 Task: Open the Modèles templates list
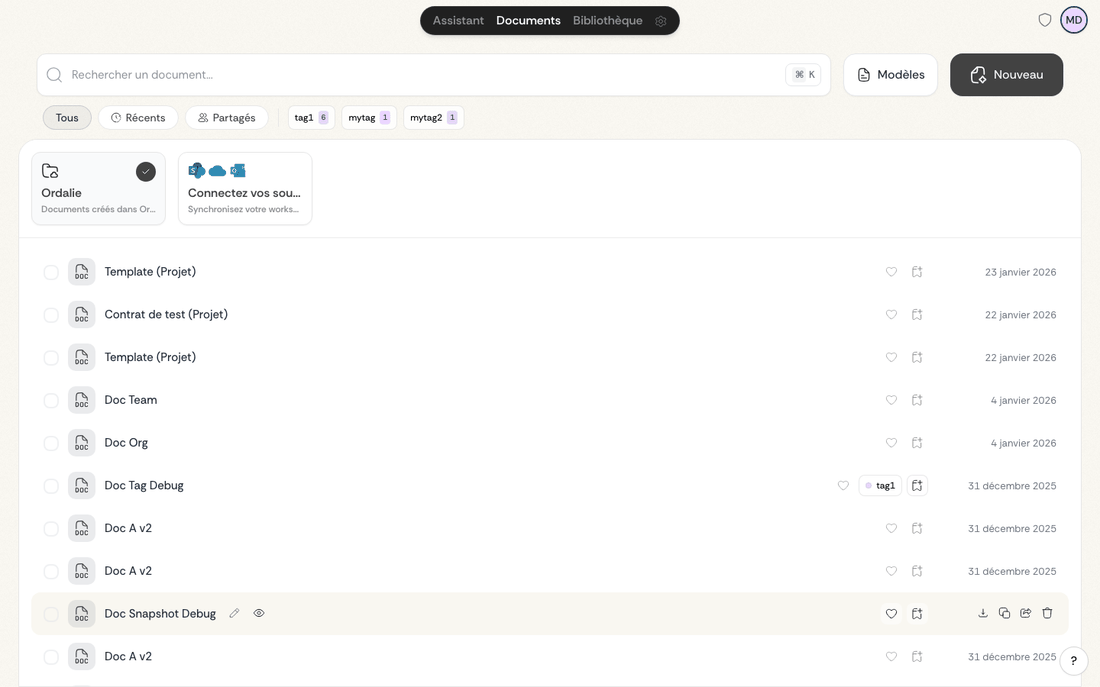[890, 75]
